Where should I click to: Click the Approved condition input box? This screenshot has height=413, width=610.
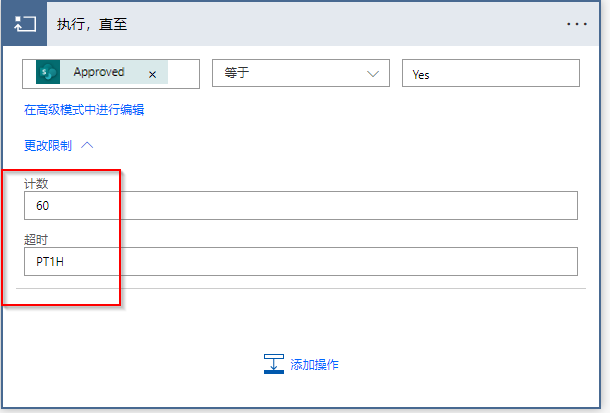coord(111,74)
